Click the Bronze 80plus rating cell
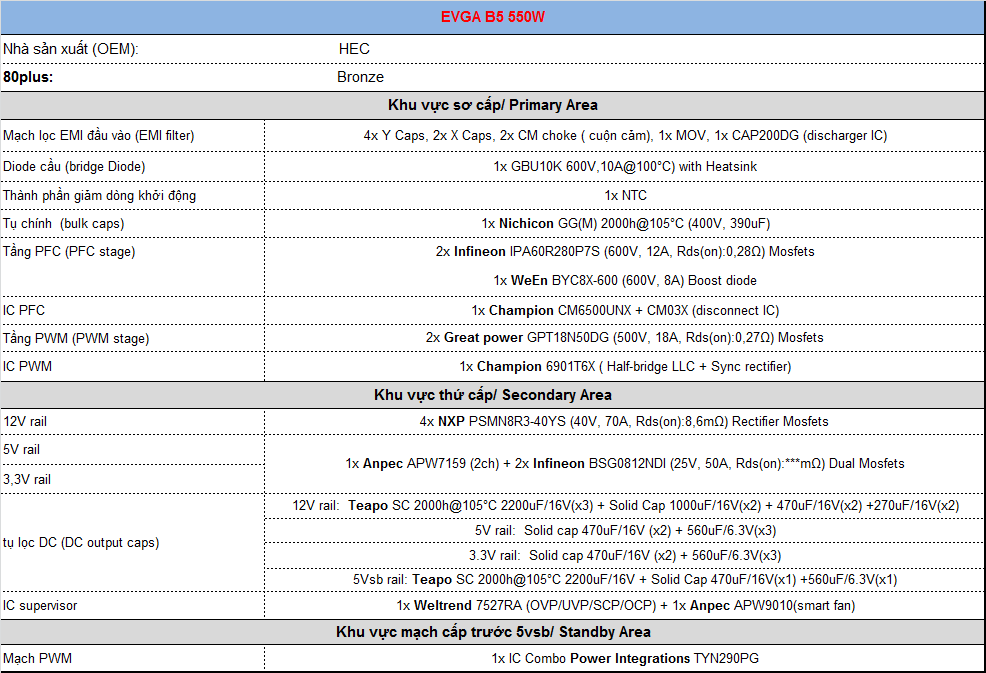Viewport: 986px width, 673px height. (x=360, y=77)
